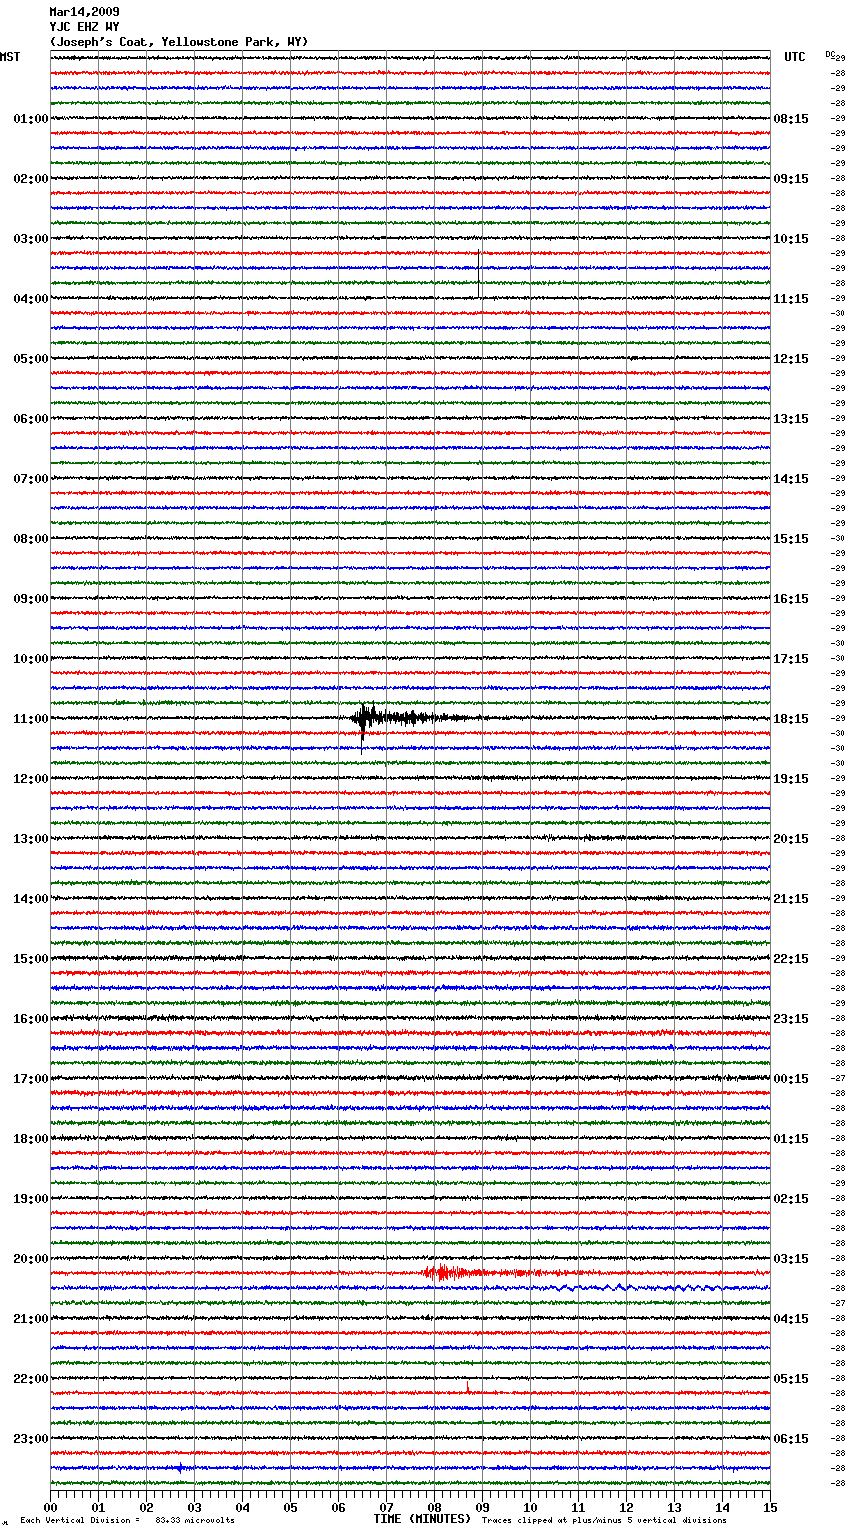Click the Mar14,2009 date header

(x=84, y=12)
